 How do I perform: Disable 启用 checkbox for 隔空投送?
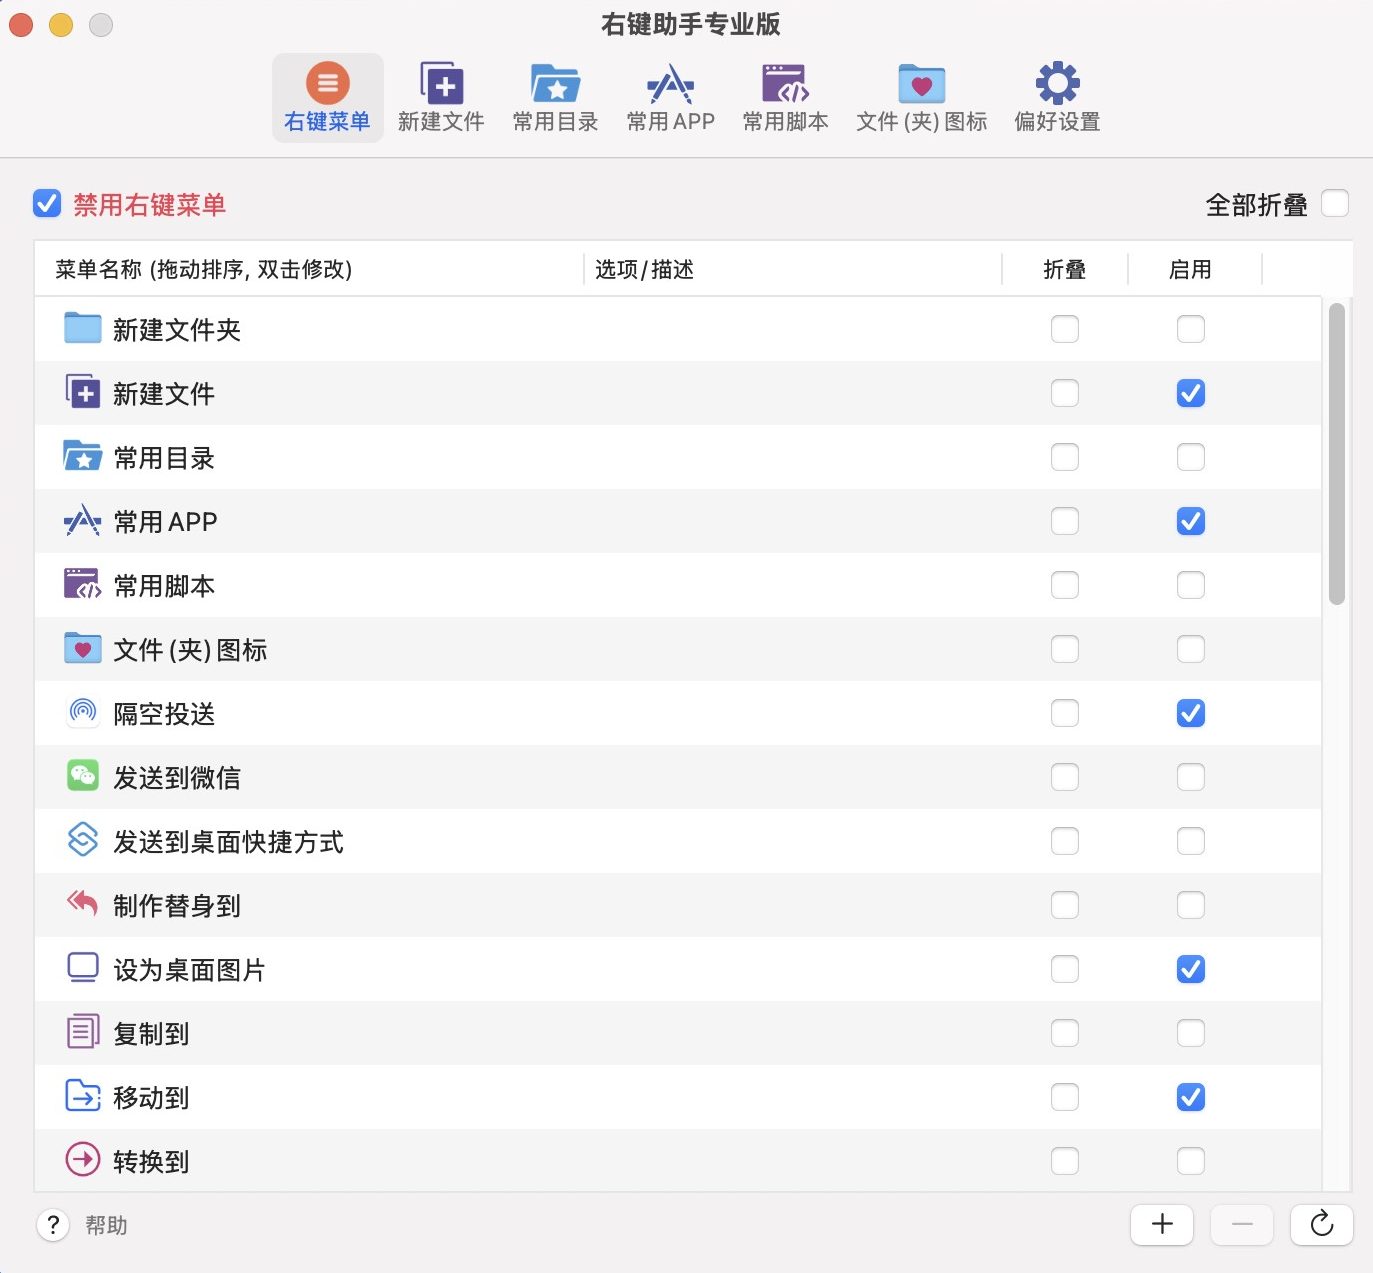1190,713
